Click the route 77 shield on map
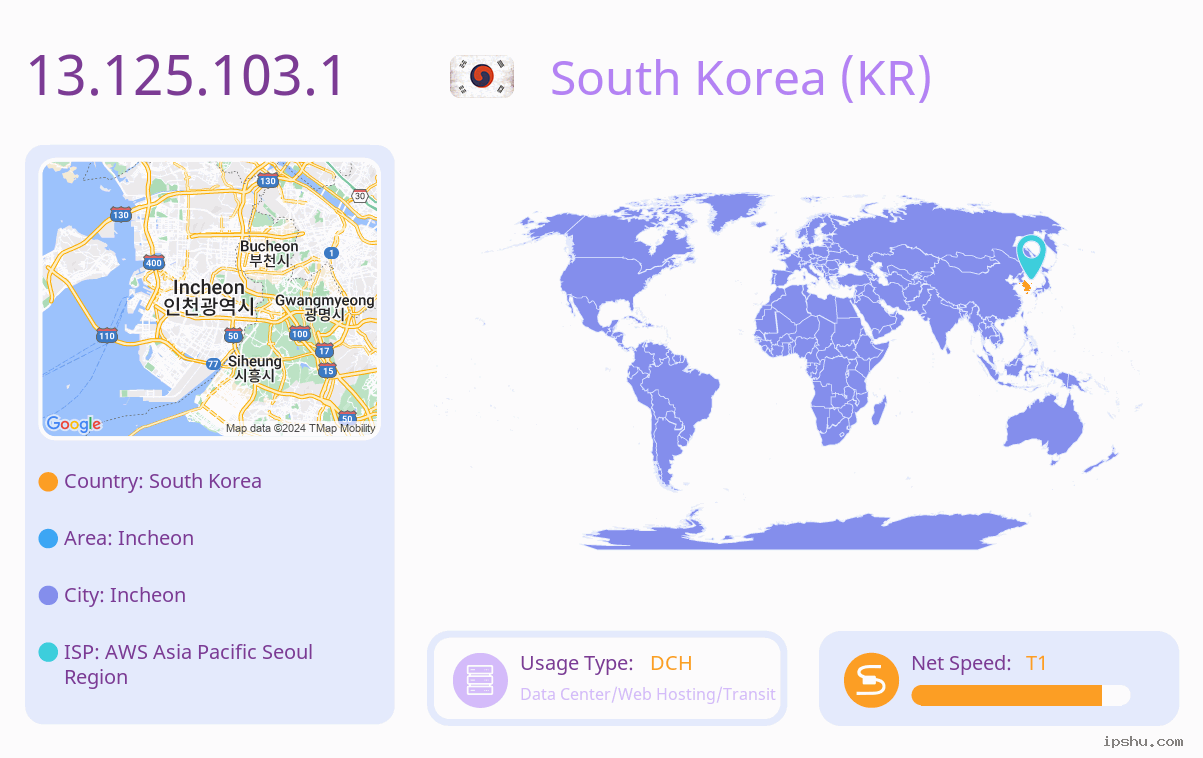The width and height of the screenshot is (1203, 758). tap(213, 364)
